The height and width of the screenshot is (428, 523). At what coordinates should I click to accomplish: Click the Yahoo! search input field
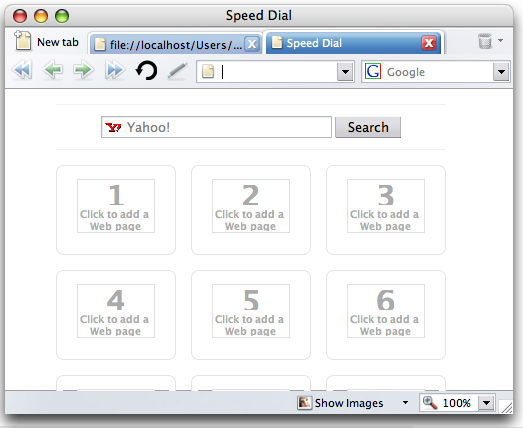[x=216, y=127]
